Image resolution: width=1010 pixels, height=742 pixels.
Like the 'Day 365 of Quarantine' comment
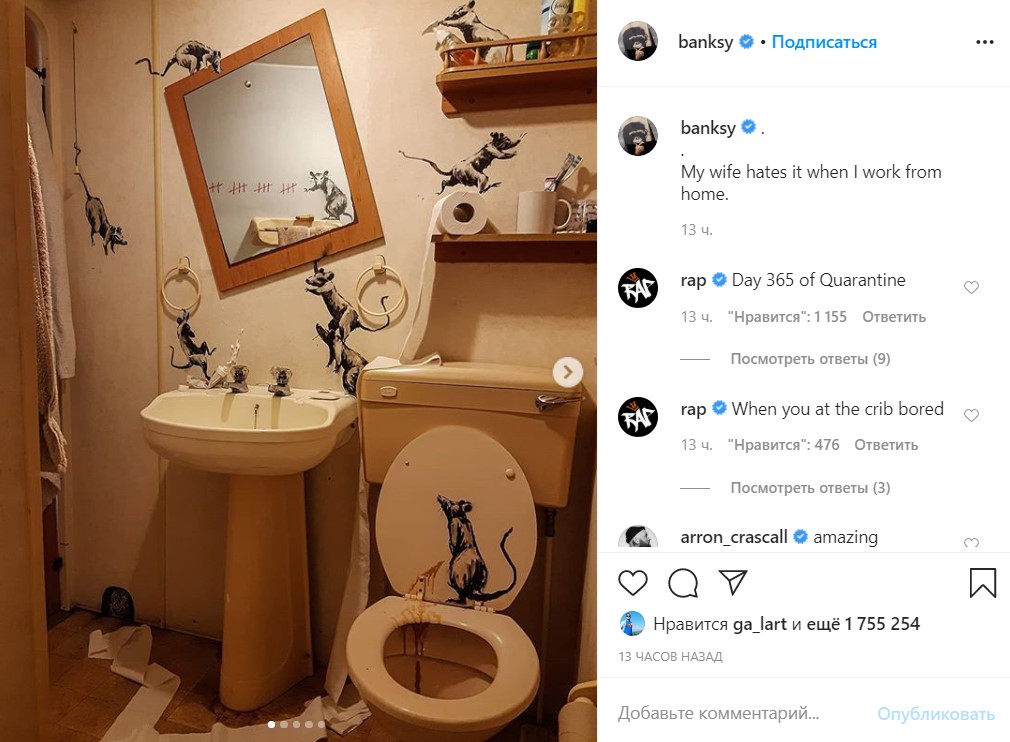click(x=971, y=287)
